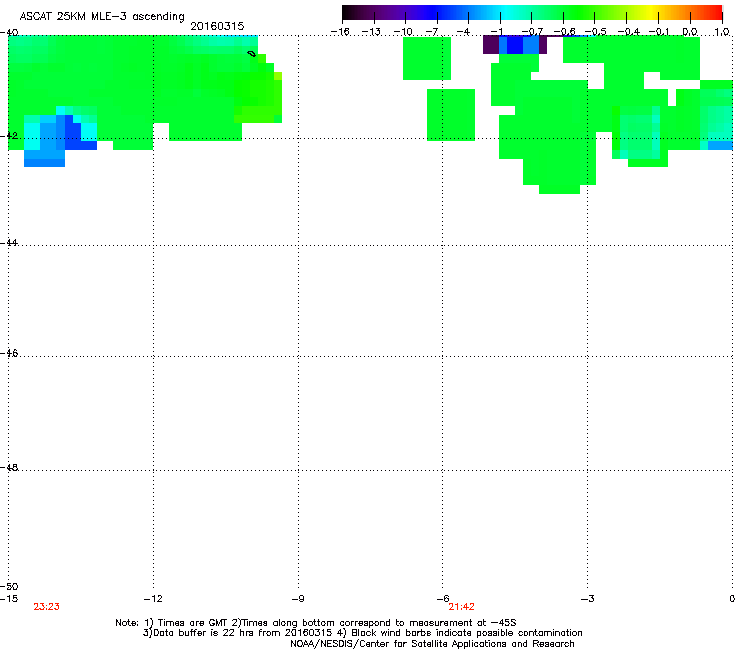Image resolution: width=740 pixels, height=650 pixels.
Task: Click the NOAA/NESDIS Center credit line
Action: click(x=432, y=644)
